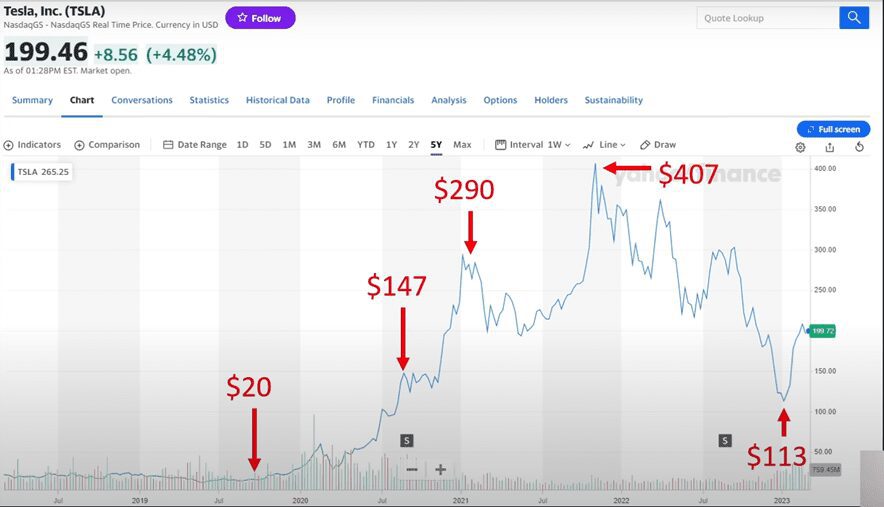Choose the YTD range option
The height and width of the screenshot is (507, 884).
(x=366, y=145)
